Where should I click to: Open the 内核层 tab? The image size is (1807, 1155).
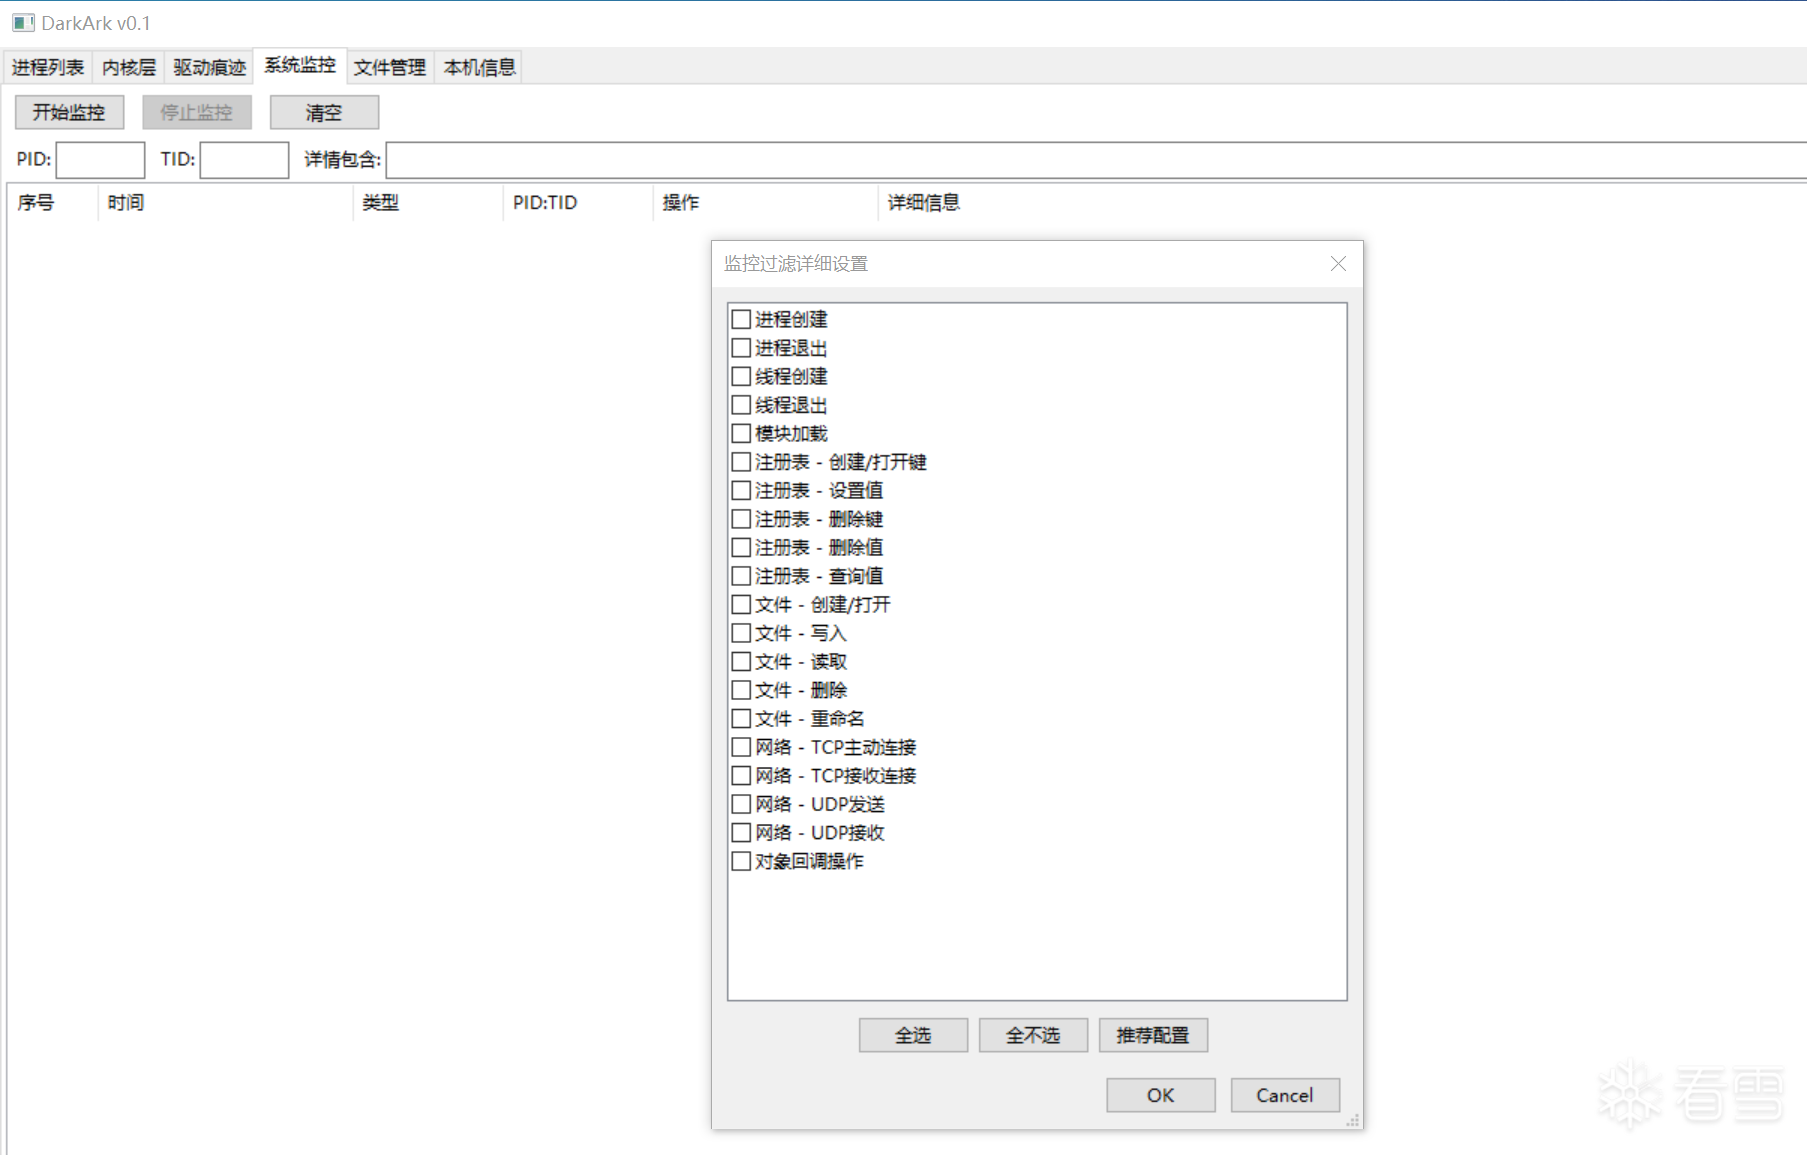(129, 67)
